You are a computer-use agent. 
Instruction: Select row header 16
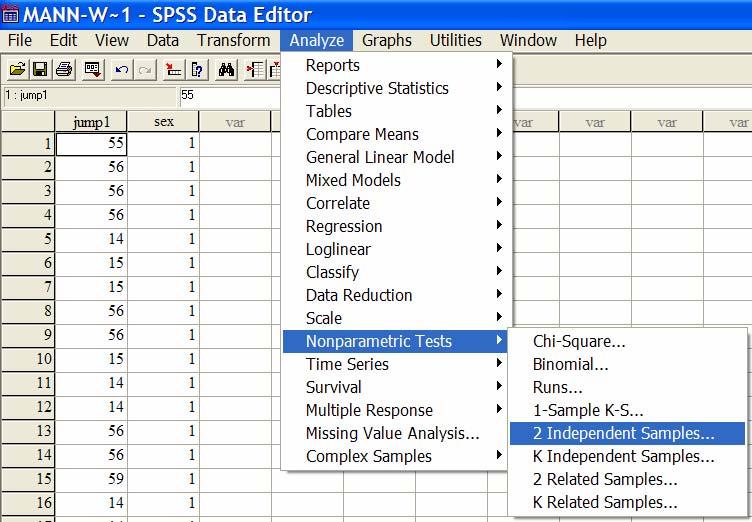tap(28, 503)
